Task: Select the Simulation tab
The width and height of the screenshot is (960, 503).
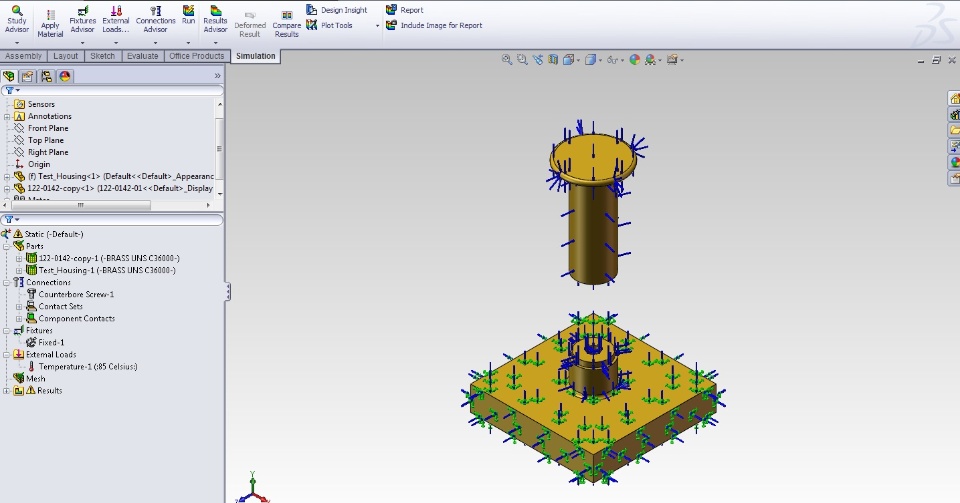Action: (256, 56)
